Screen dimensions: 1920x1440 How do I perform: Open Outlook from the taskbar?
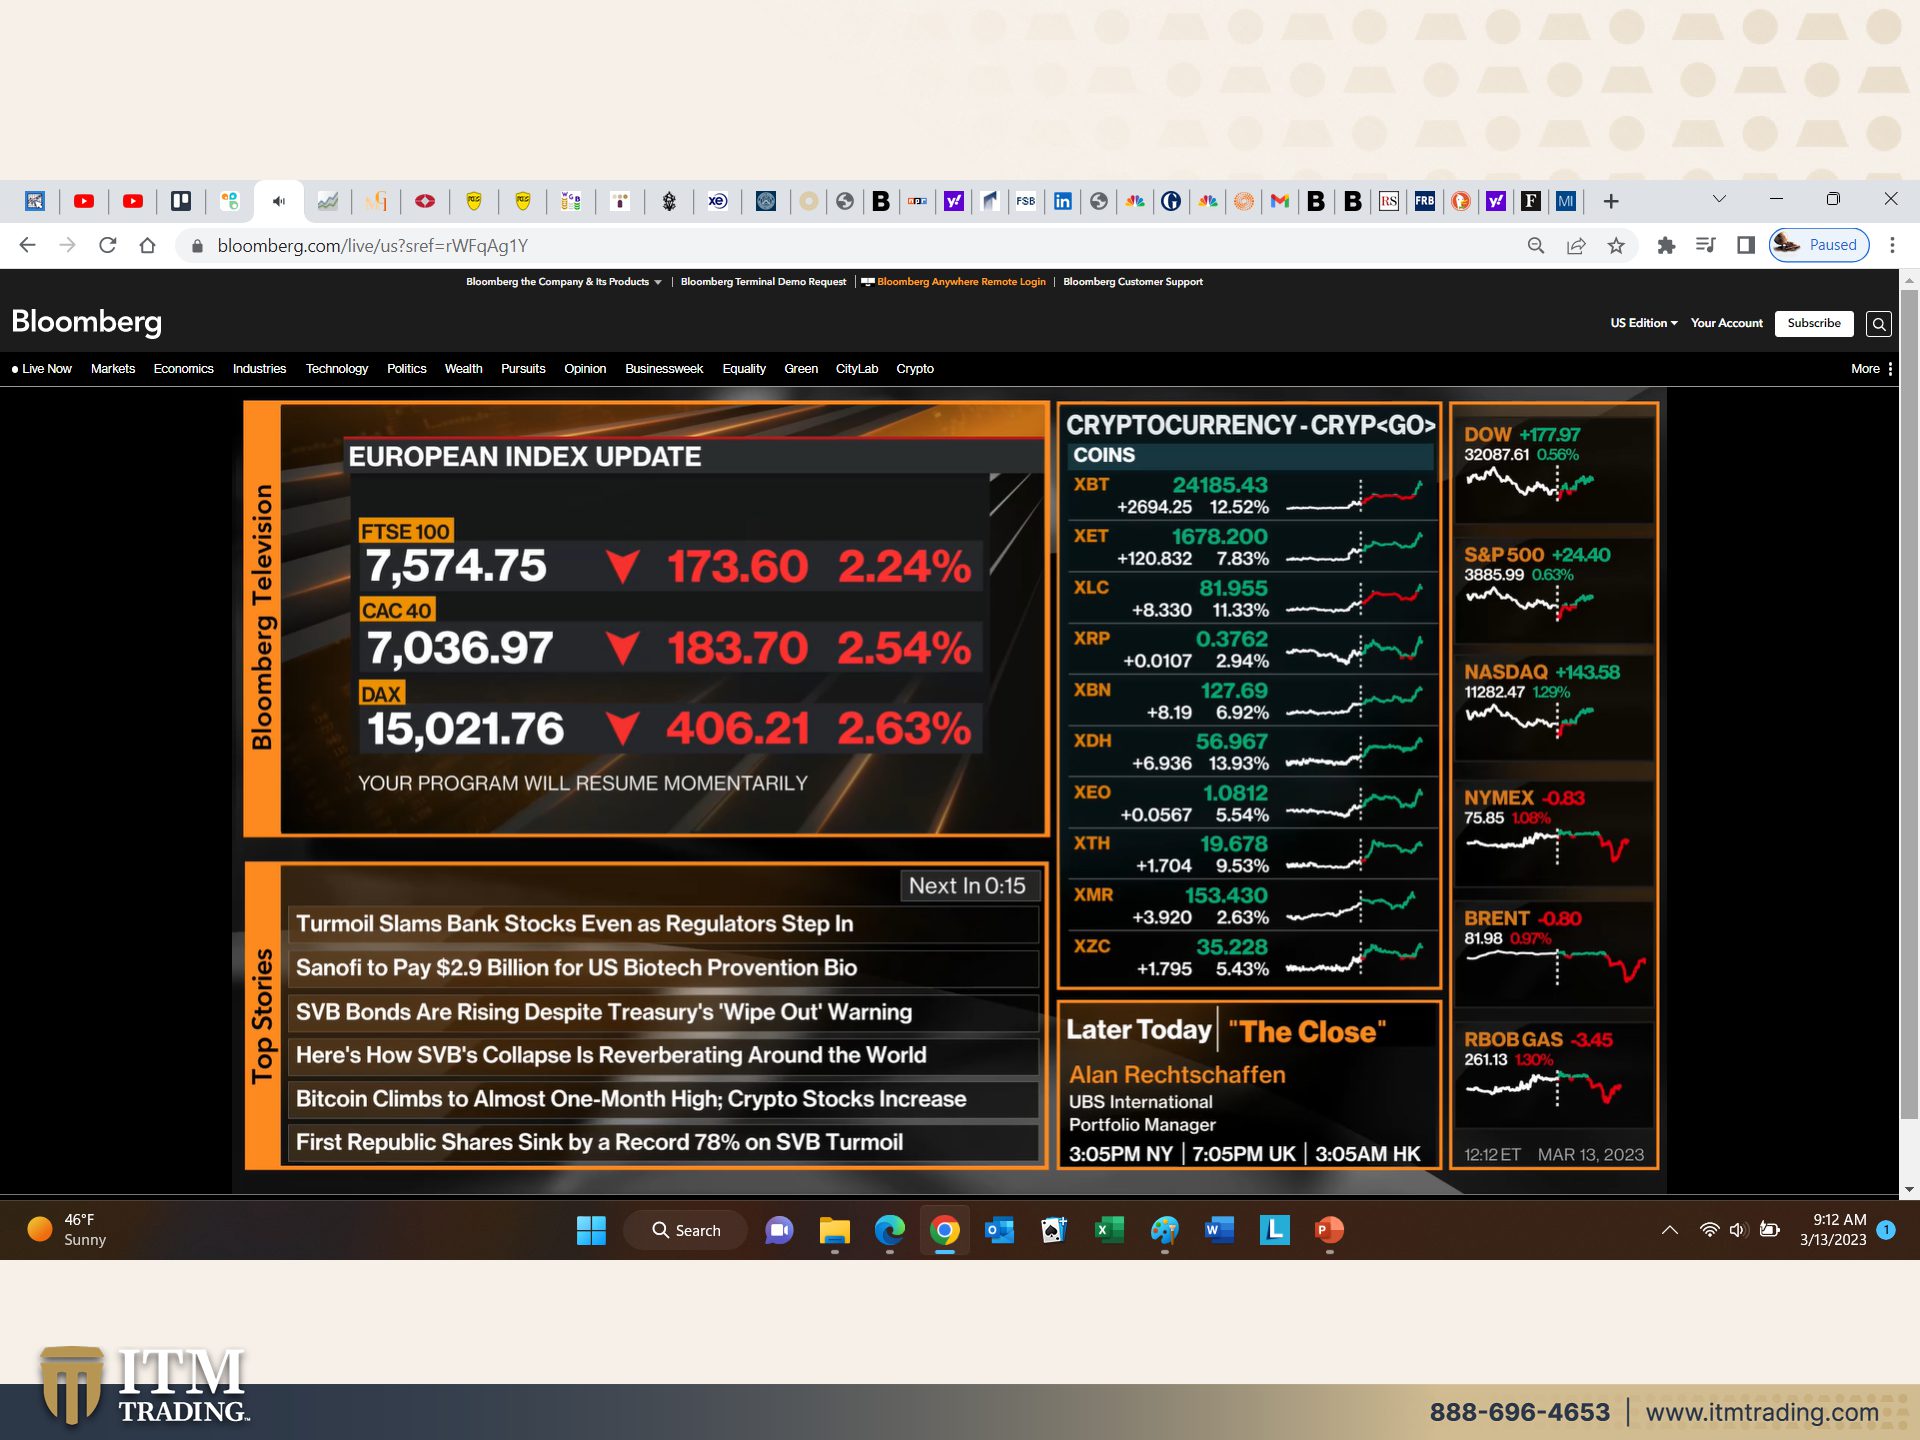(999, 1230)
